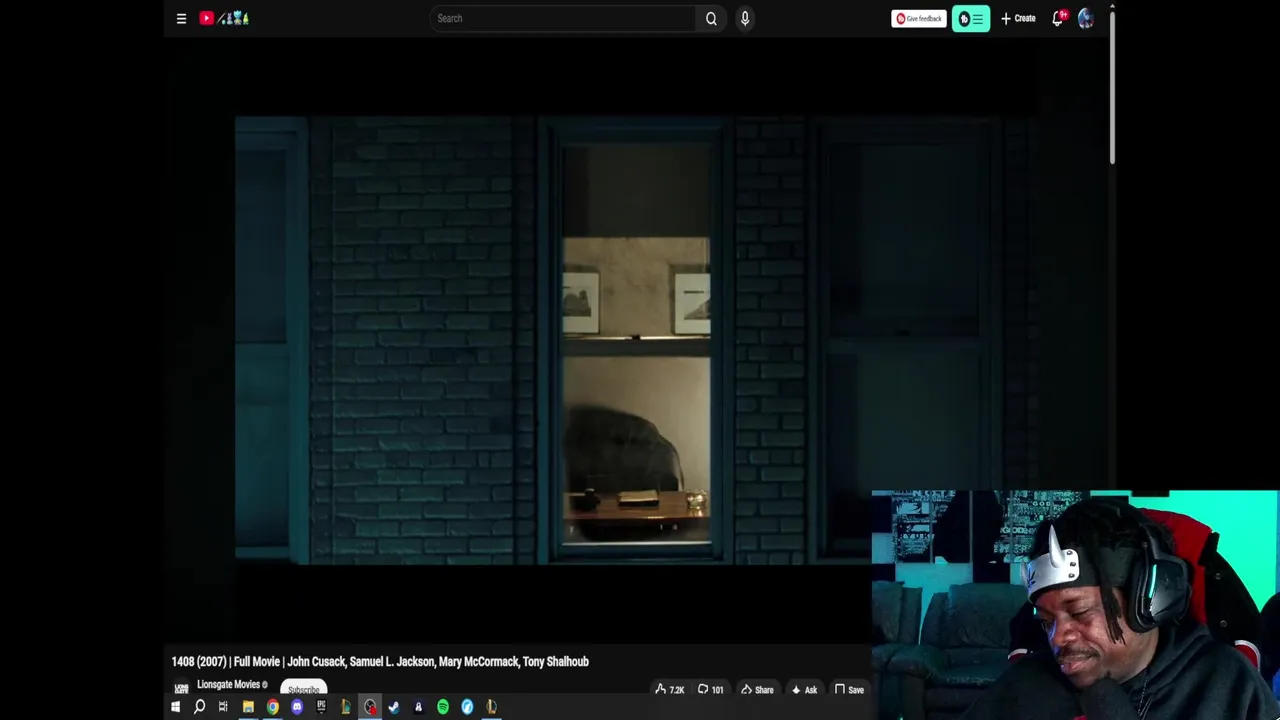Open Task View on the taskbar
This screenshot has height=720, width=1280.
(223, 707)
